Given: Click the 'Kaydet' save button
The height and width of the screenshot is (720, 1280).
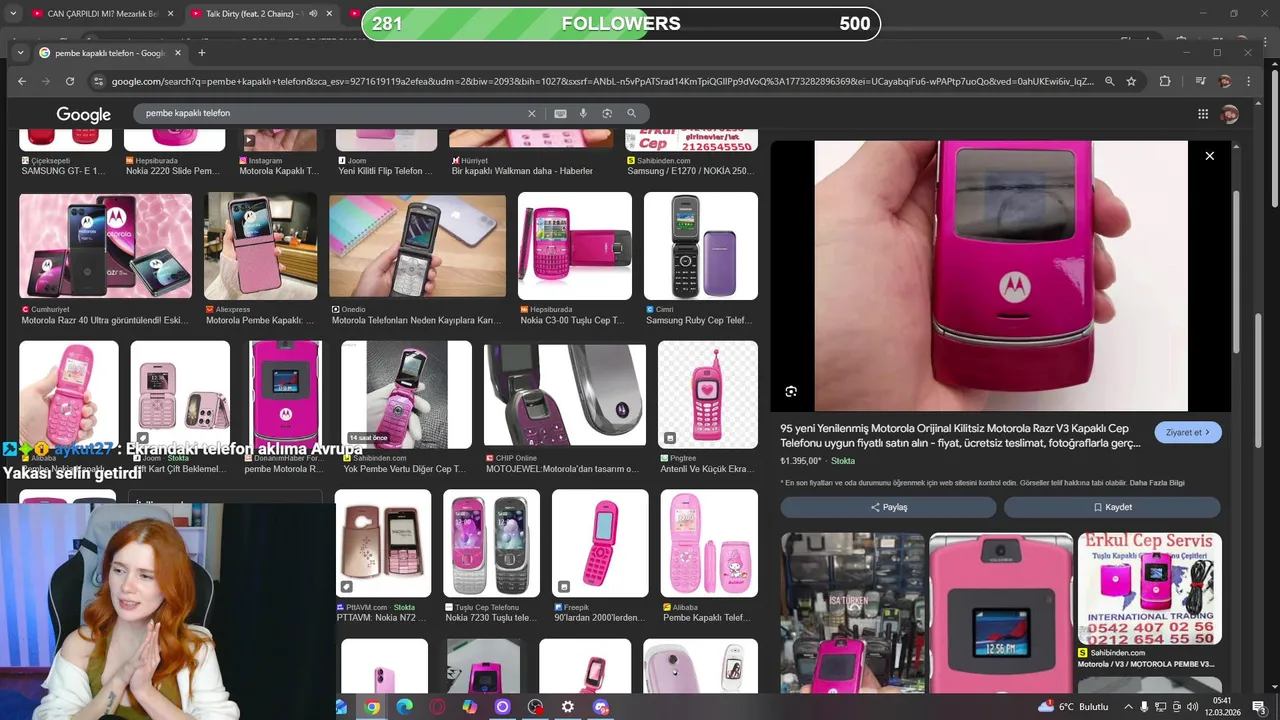Looking at the screenshot, I should point(1112,507).
